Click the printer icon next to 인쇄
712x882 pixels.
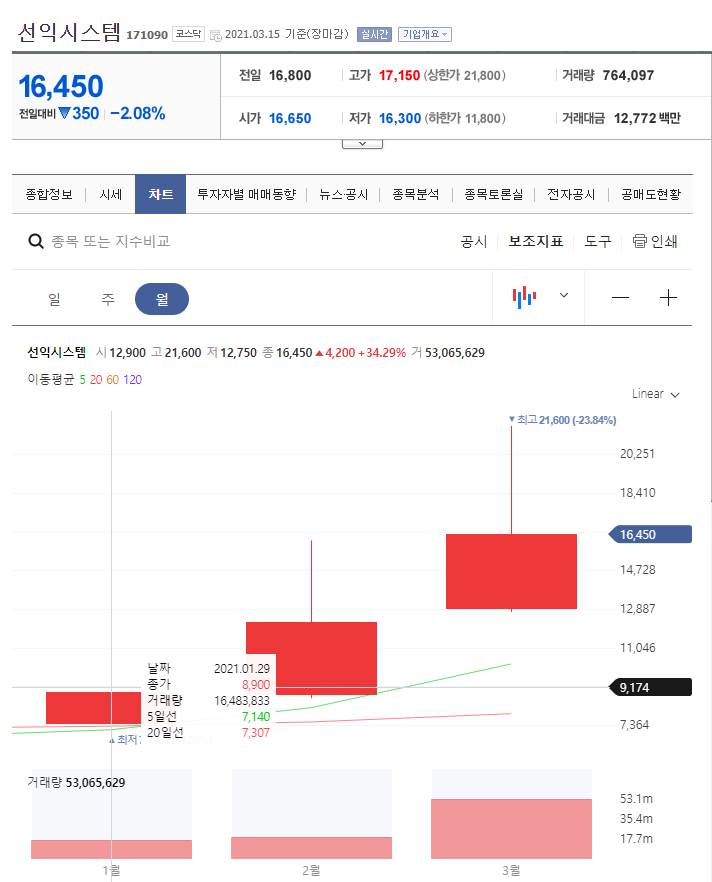(x=639, y=241)
